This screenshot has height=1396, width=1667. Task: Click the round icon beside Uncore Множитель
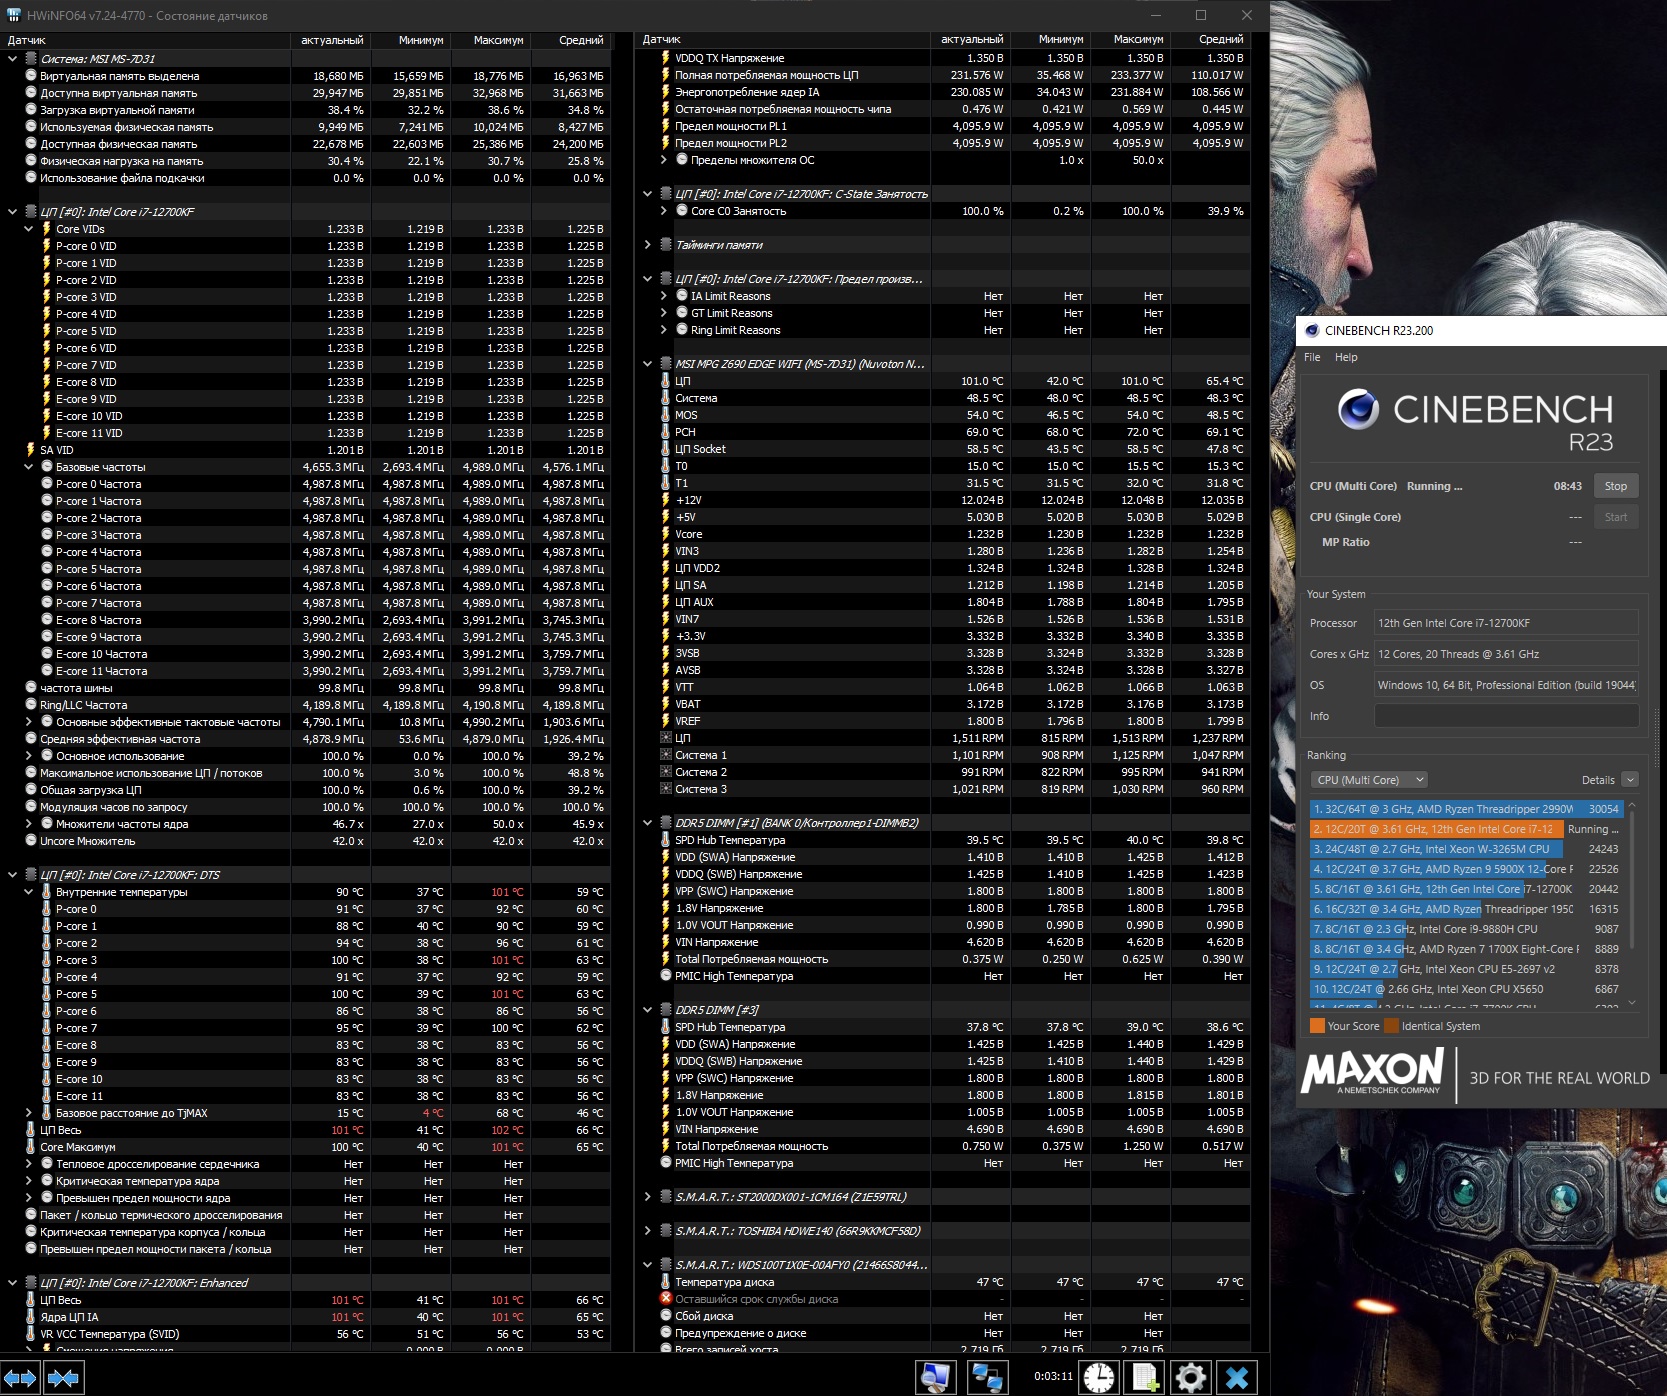[x=31, y=841]
